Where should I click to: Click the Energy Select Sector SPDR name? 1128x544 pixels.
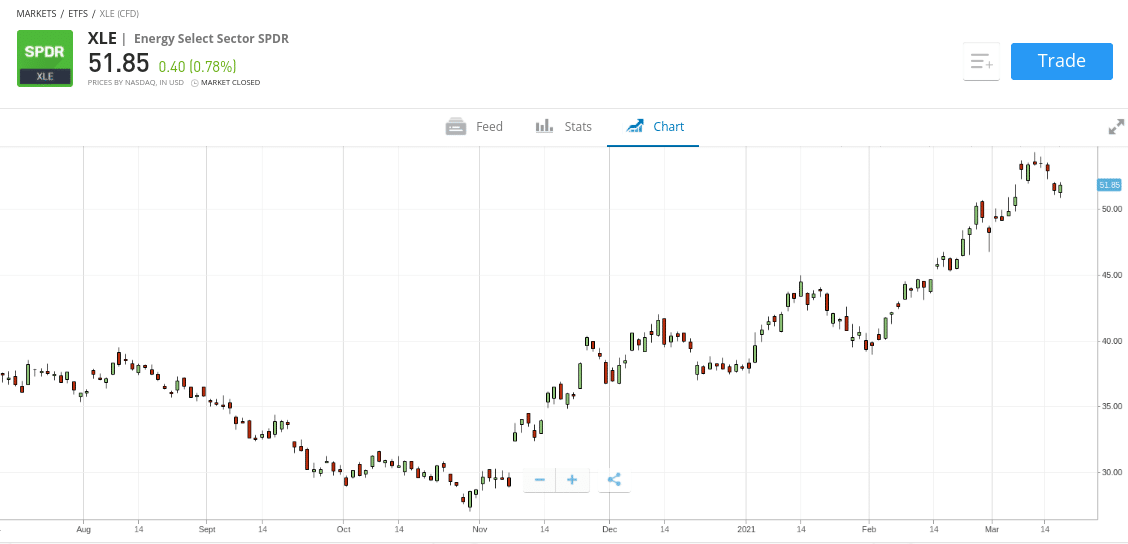[211, 39]
